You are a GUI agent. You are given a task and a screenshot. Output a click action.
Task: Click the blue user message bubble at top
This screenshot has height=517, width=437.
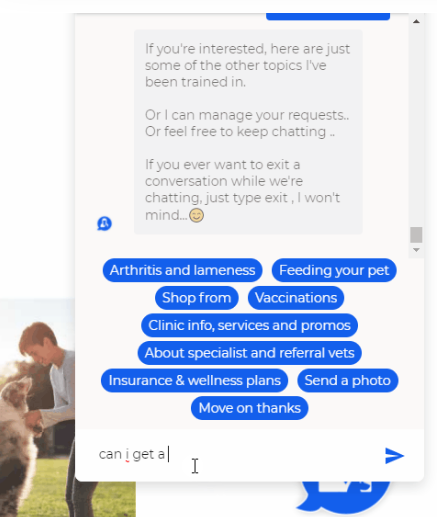tap(328, 16)
